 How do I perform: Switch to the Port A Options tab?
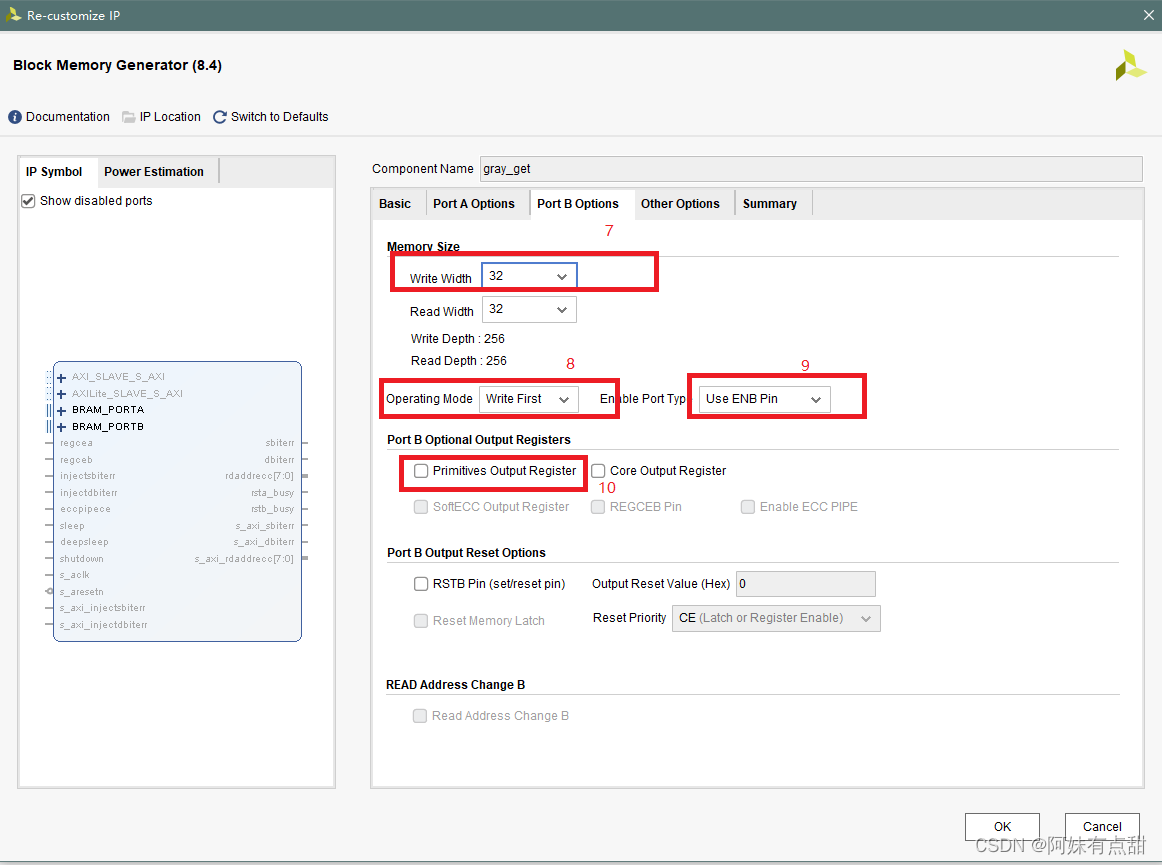[x=474, y=204]
